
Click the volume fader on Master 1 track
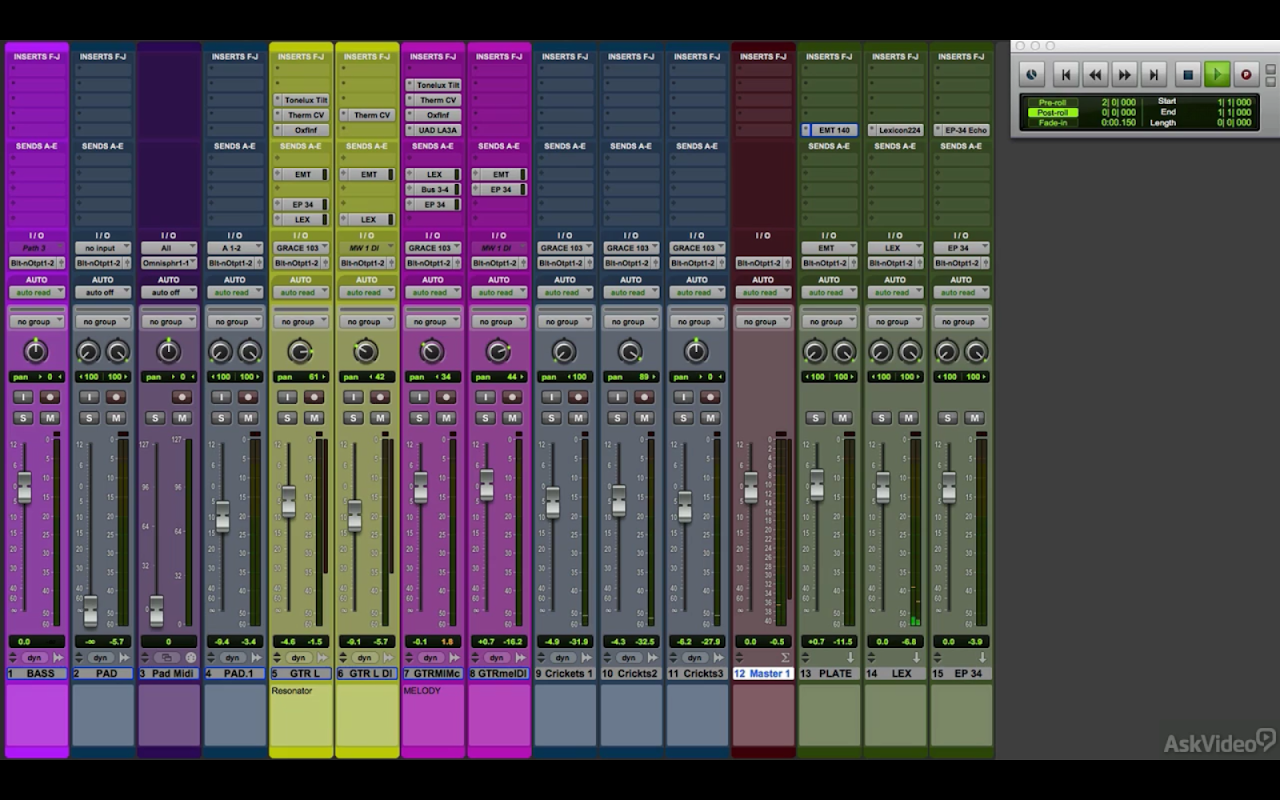[750, 487]
